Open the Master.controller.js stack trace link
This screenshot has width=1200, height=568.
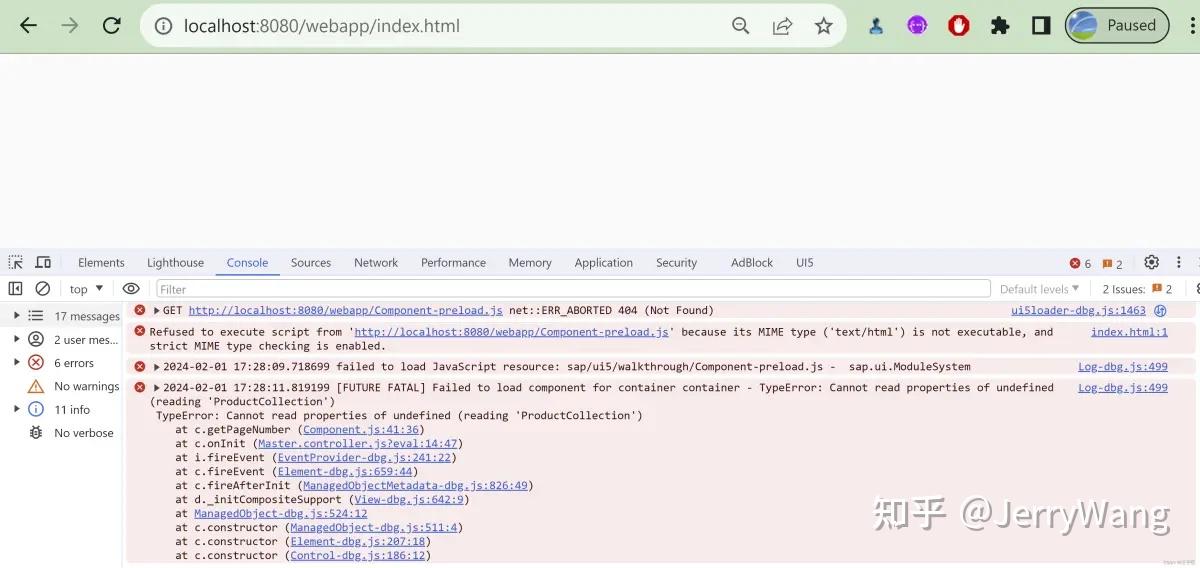[358, 443]
